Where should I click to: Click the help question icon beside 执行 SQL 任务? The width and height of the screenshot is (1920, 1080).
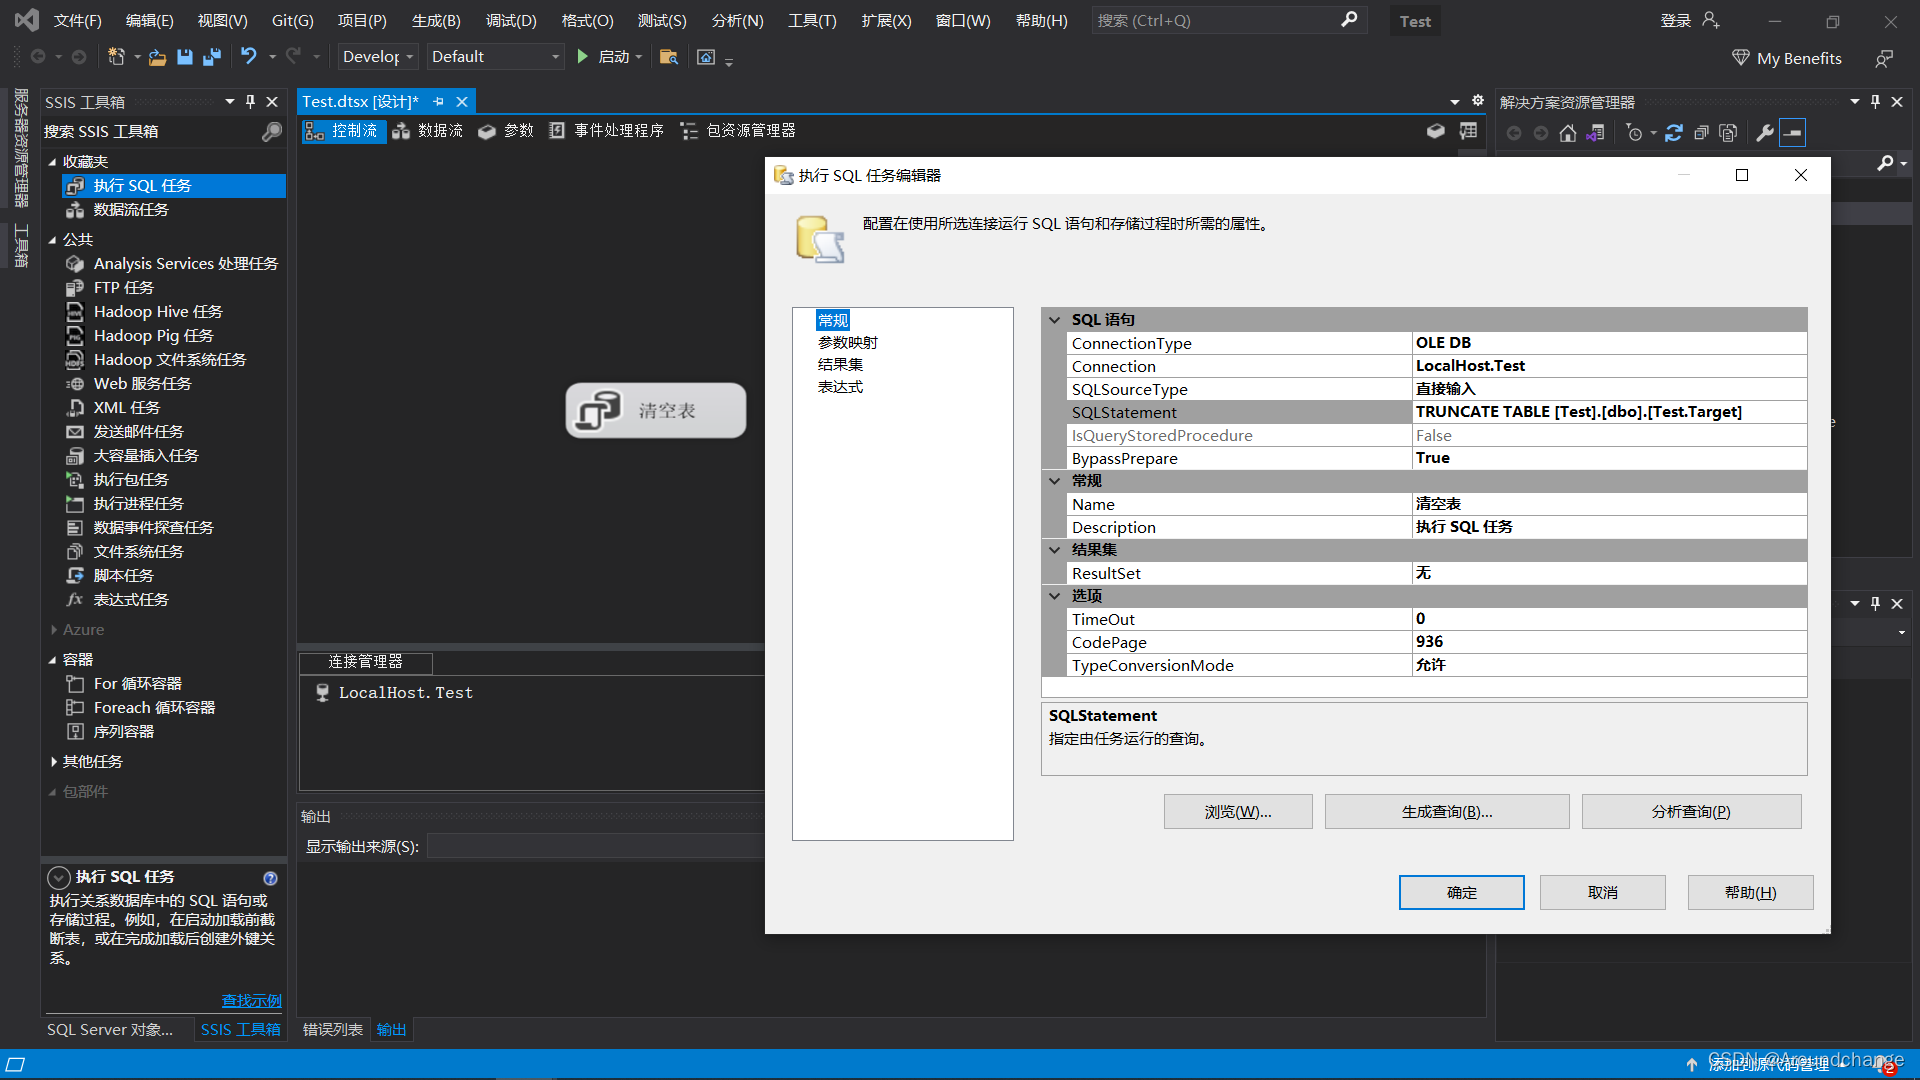pyautogui.click(x=270, y=878)
